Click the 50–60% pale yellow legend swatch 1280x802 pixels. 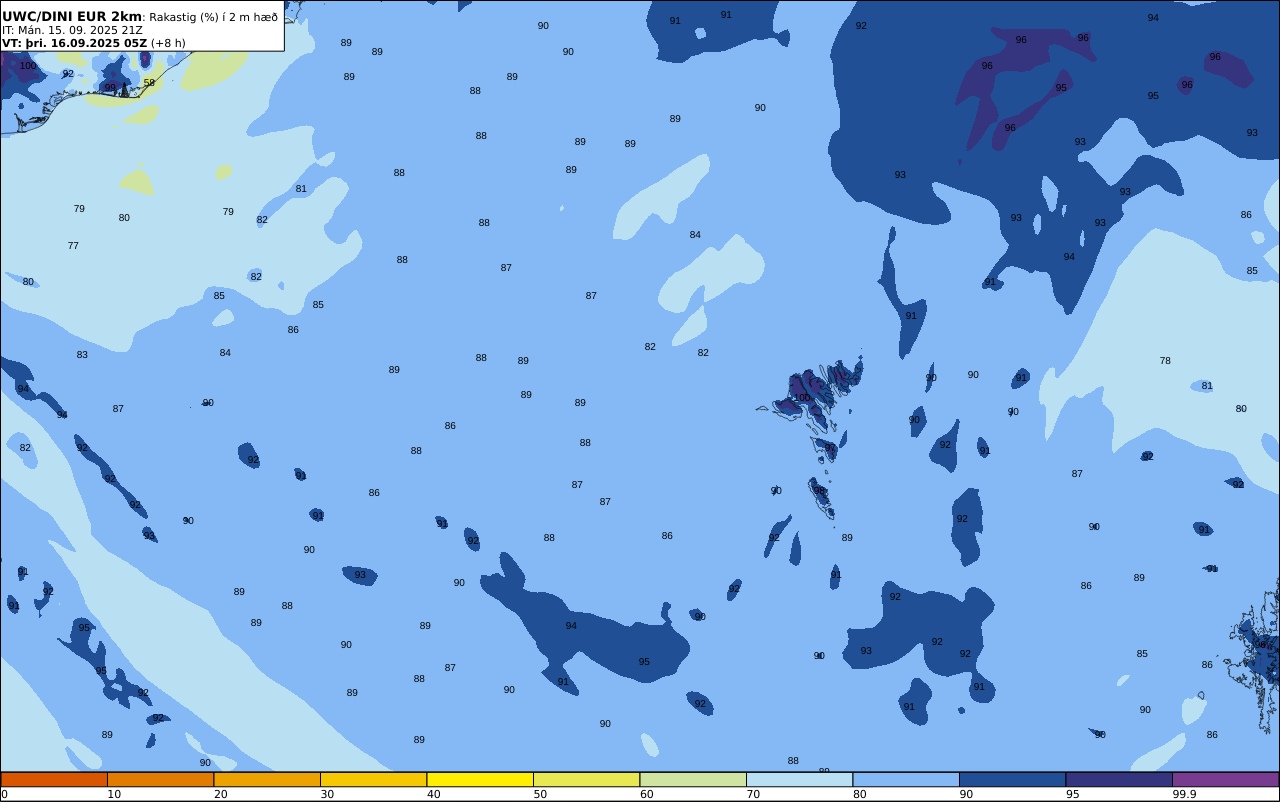[x=586, y=779]
